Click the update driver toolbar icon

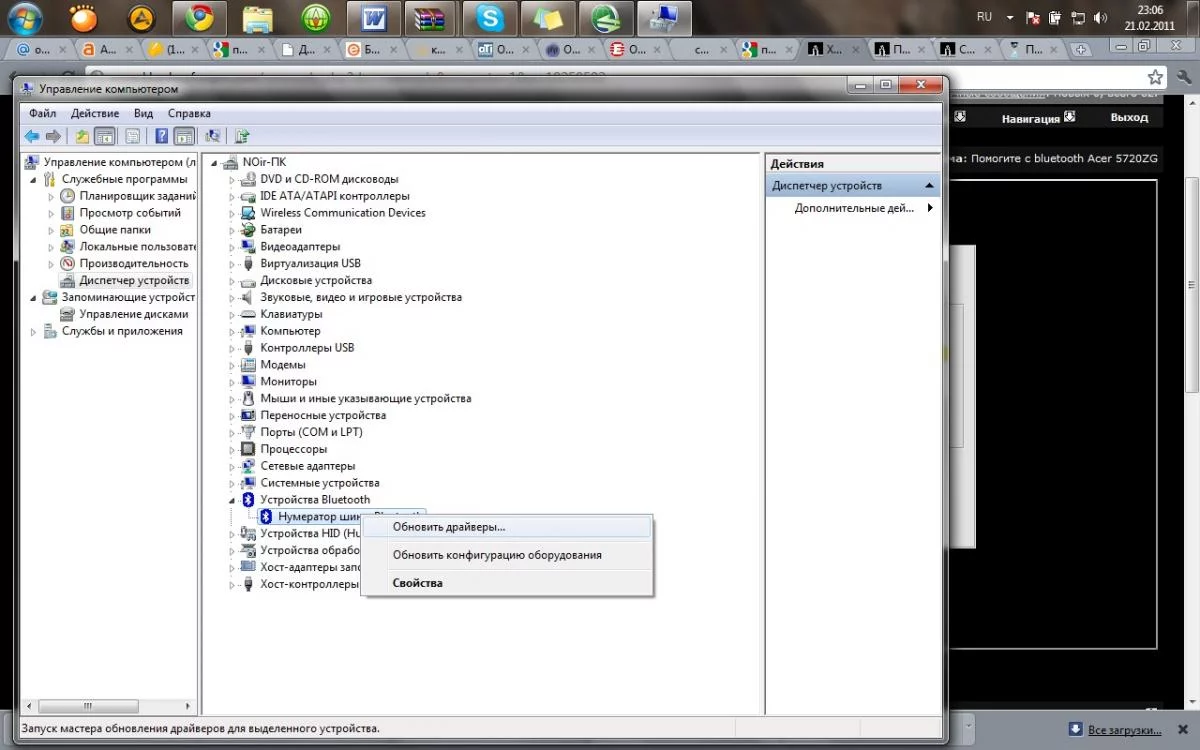[x=241, y=136]
